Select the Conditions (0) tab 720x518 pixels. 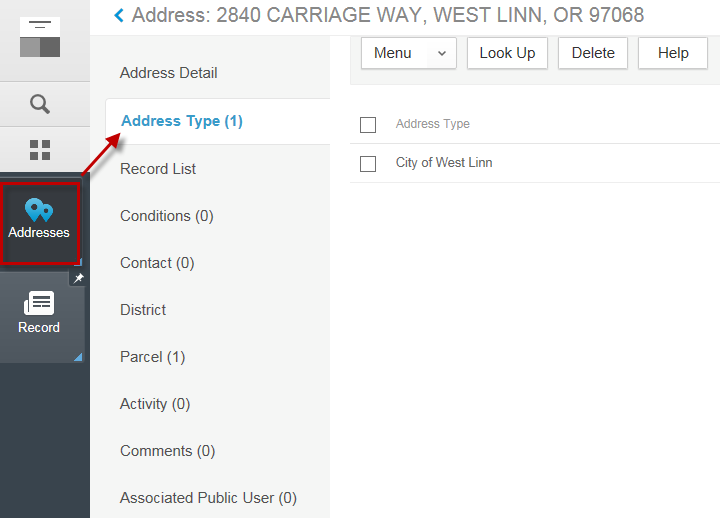click(167, 216)
